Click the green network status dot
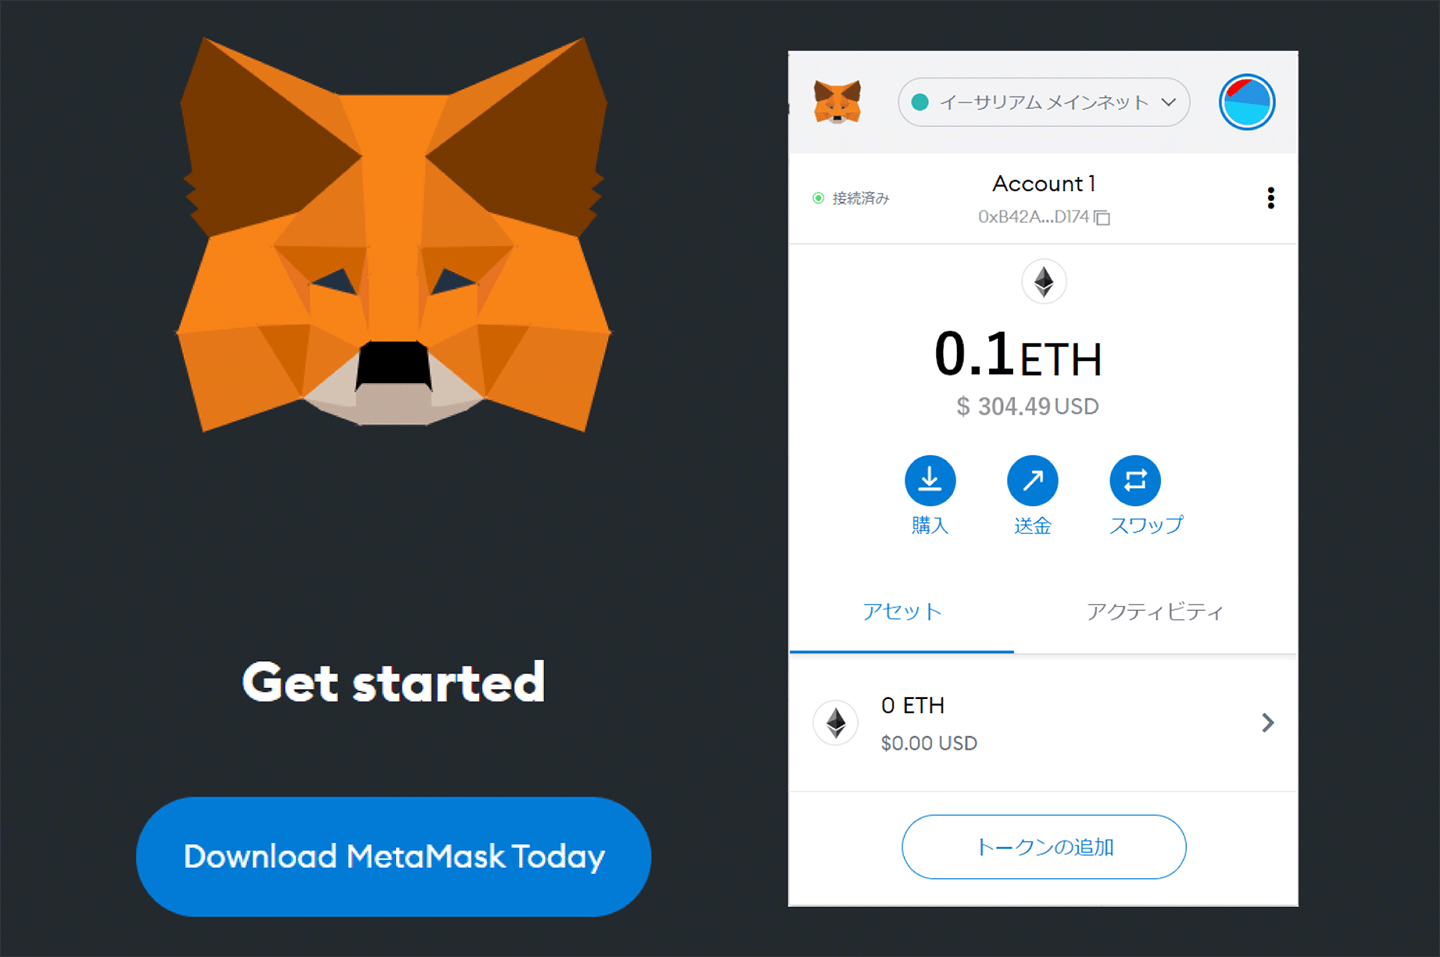The width and height of the screenshot is (1440, 957). pos(921,102)
